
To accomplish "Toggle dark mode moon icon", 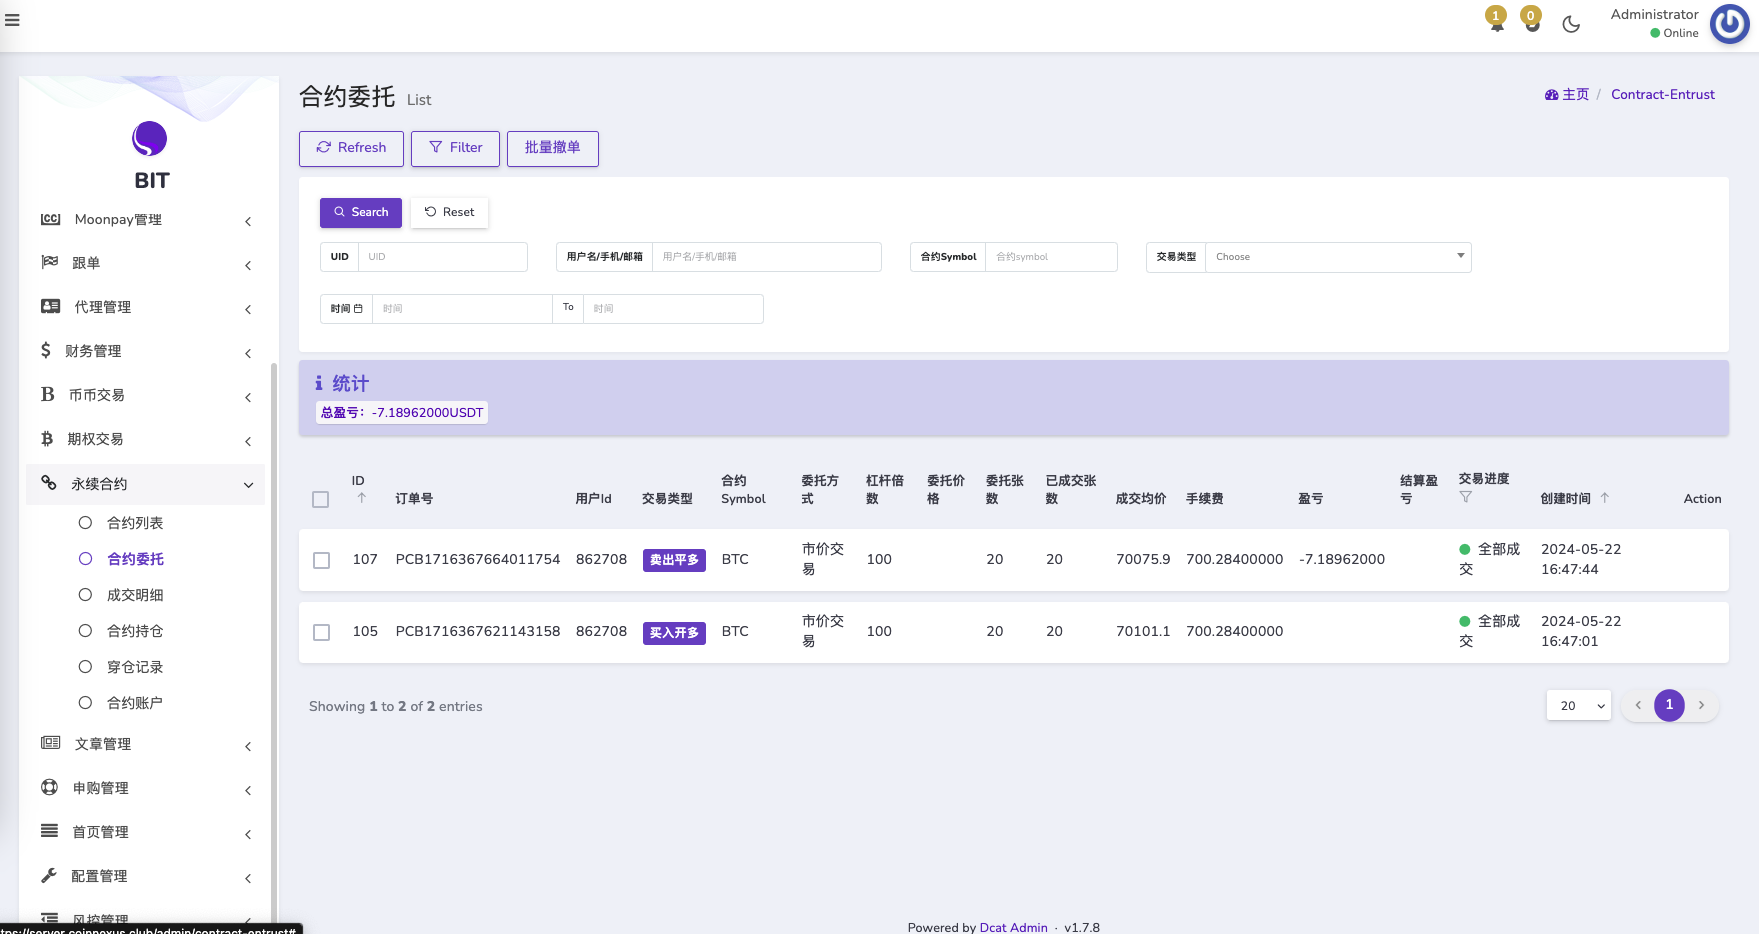I will (x=1571, y=24).
